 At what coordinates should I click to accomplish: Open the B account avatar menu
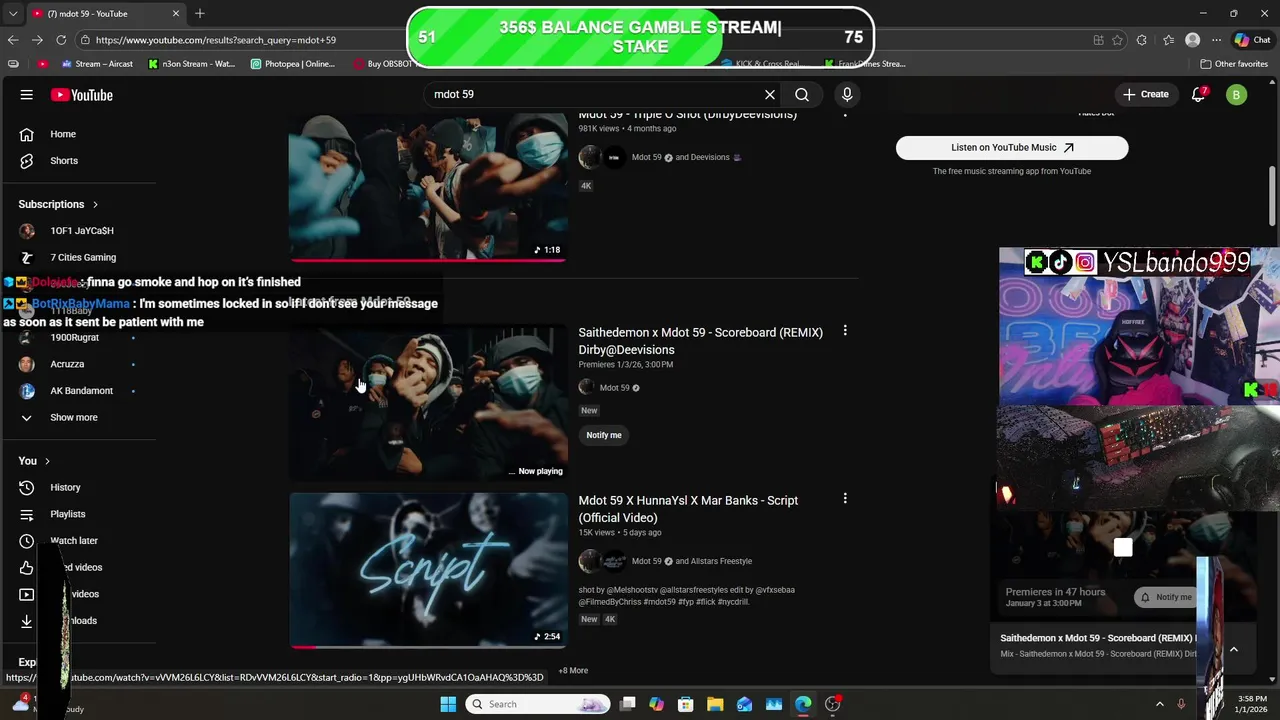(1237, 95)
